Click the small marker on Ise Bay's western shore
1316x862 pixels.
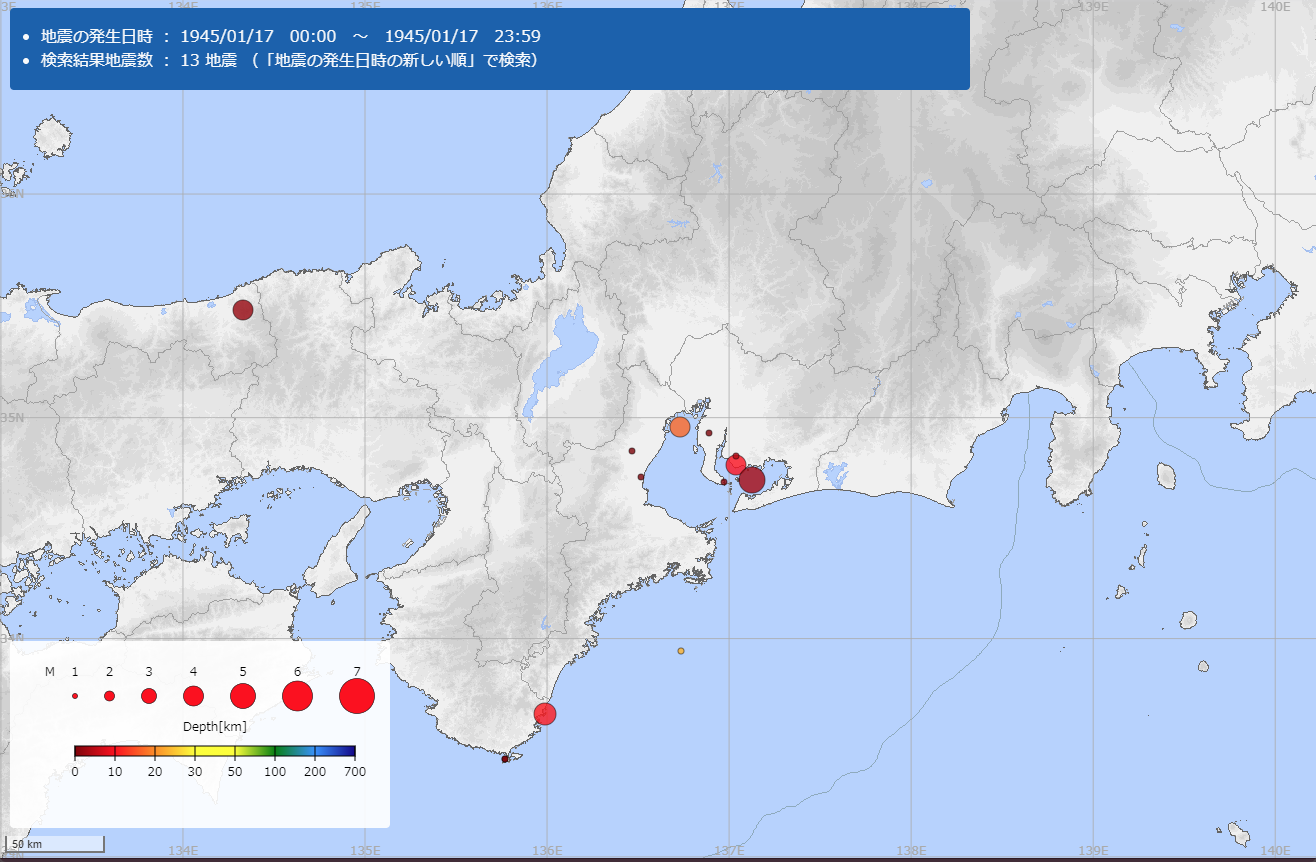[x=641, y=477]
